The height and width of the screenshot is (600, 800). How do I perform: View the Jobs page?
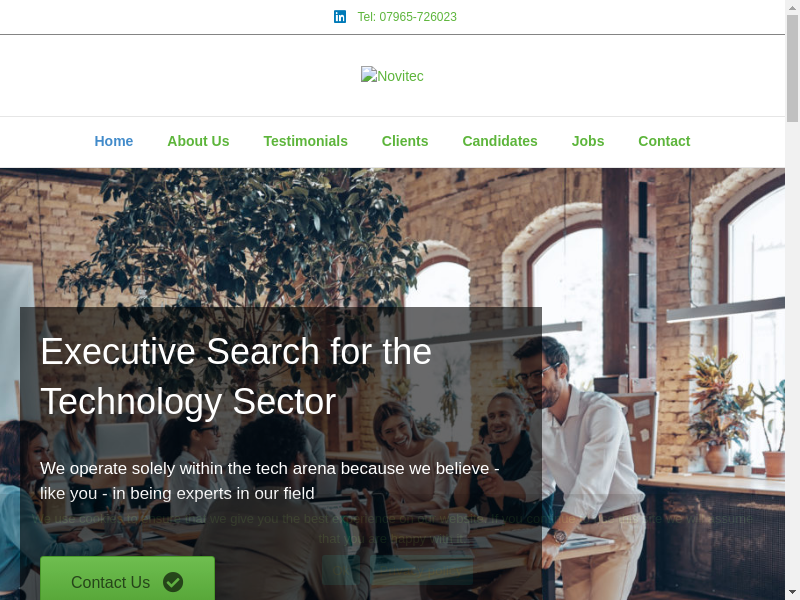tap(588, 141)
